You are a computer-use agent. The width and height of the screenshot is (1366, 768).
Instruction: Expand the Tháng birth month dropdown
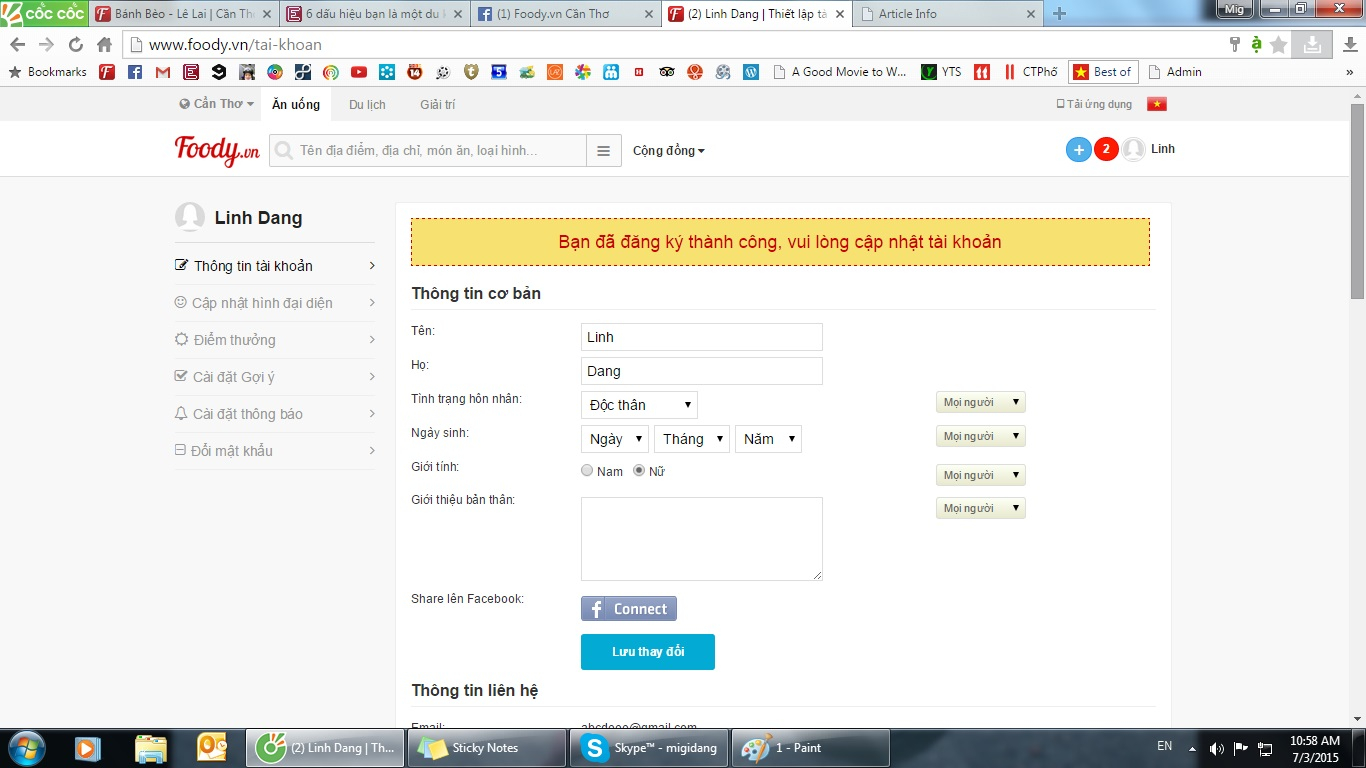(691, 439)
